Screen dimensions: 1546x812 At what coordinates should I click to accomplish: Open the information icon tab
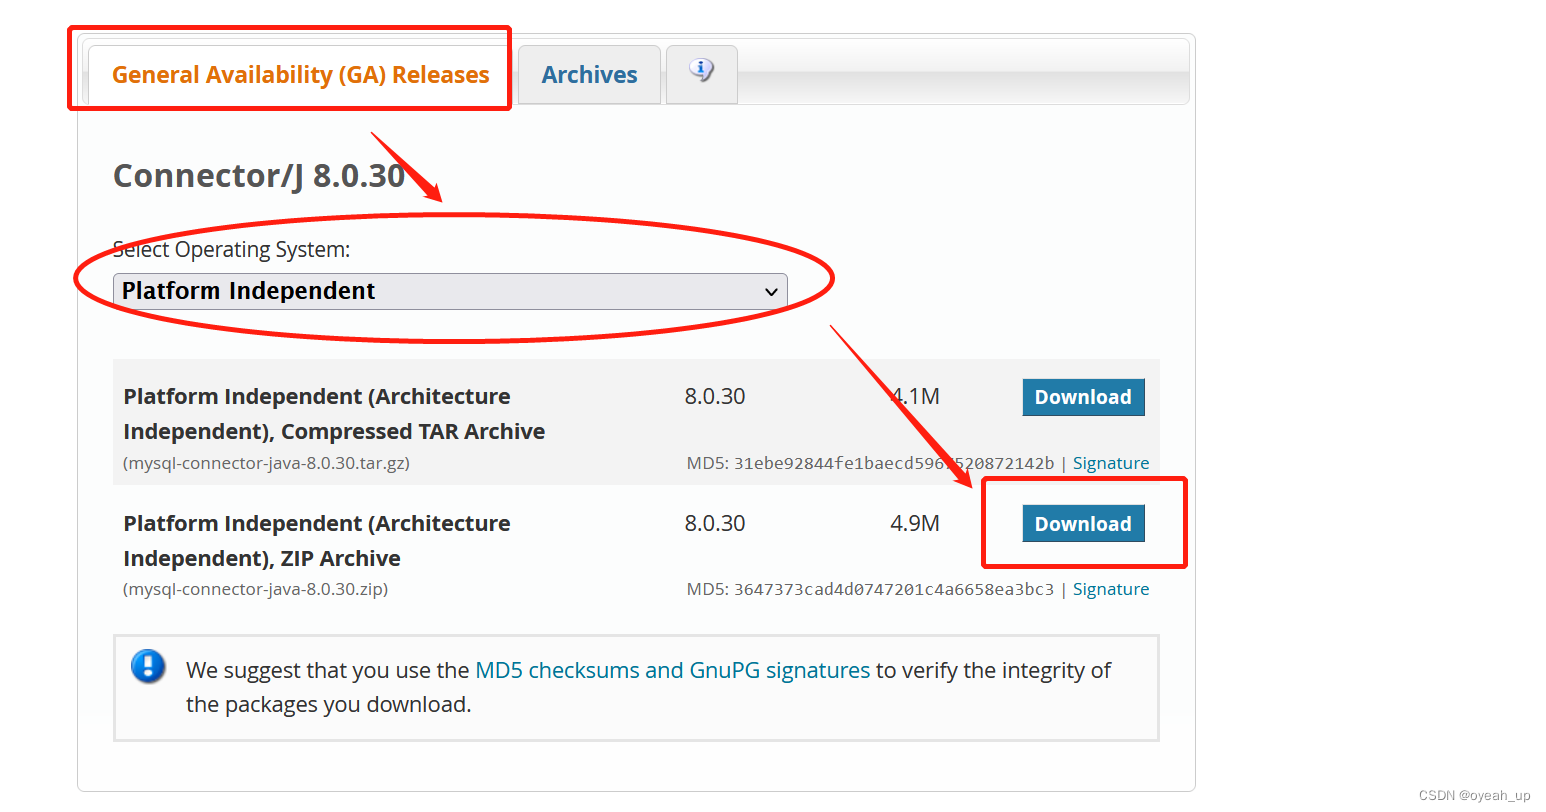click(x=702, y=73)
